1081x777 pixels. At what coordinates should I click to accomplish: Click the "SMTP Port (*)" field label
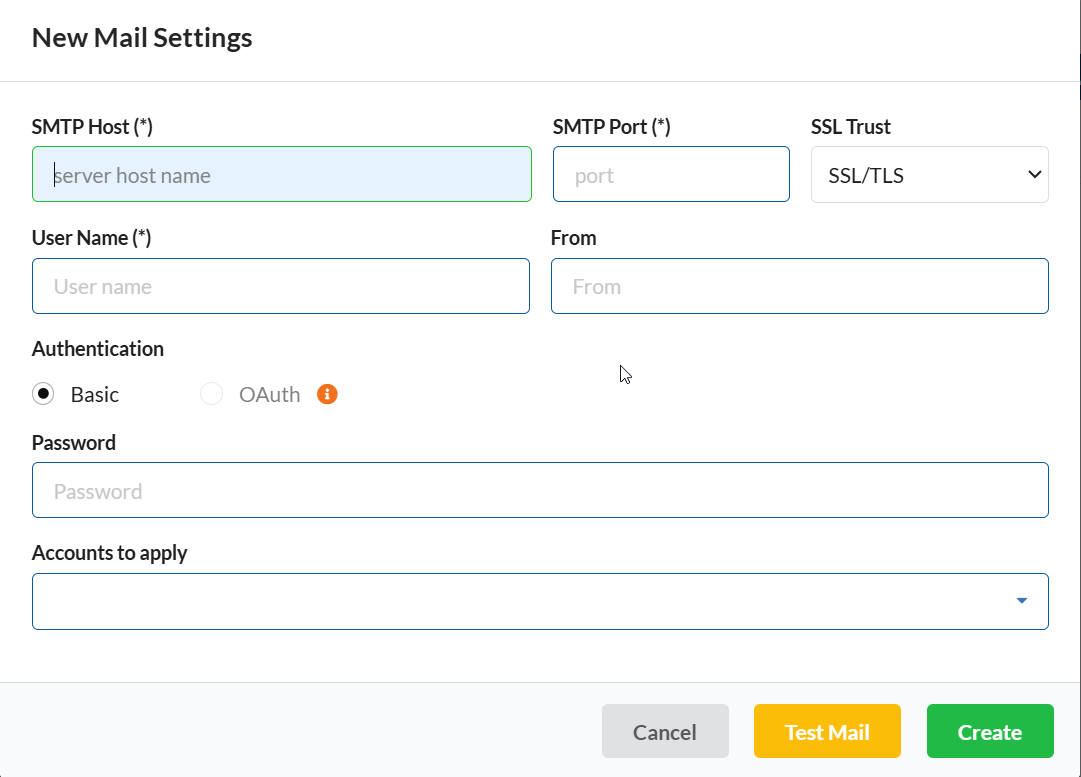611,127
